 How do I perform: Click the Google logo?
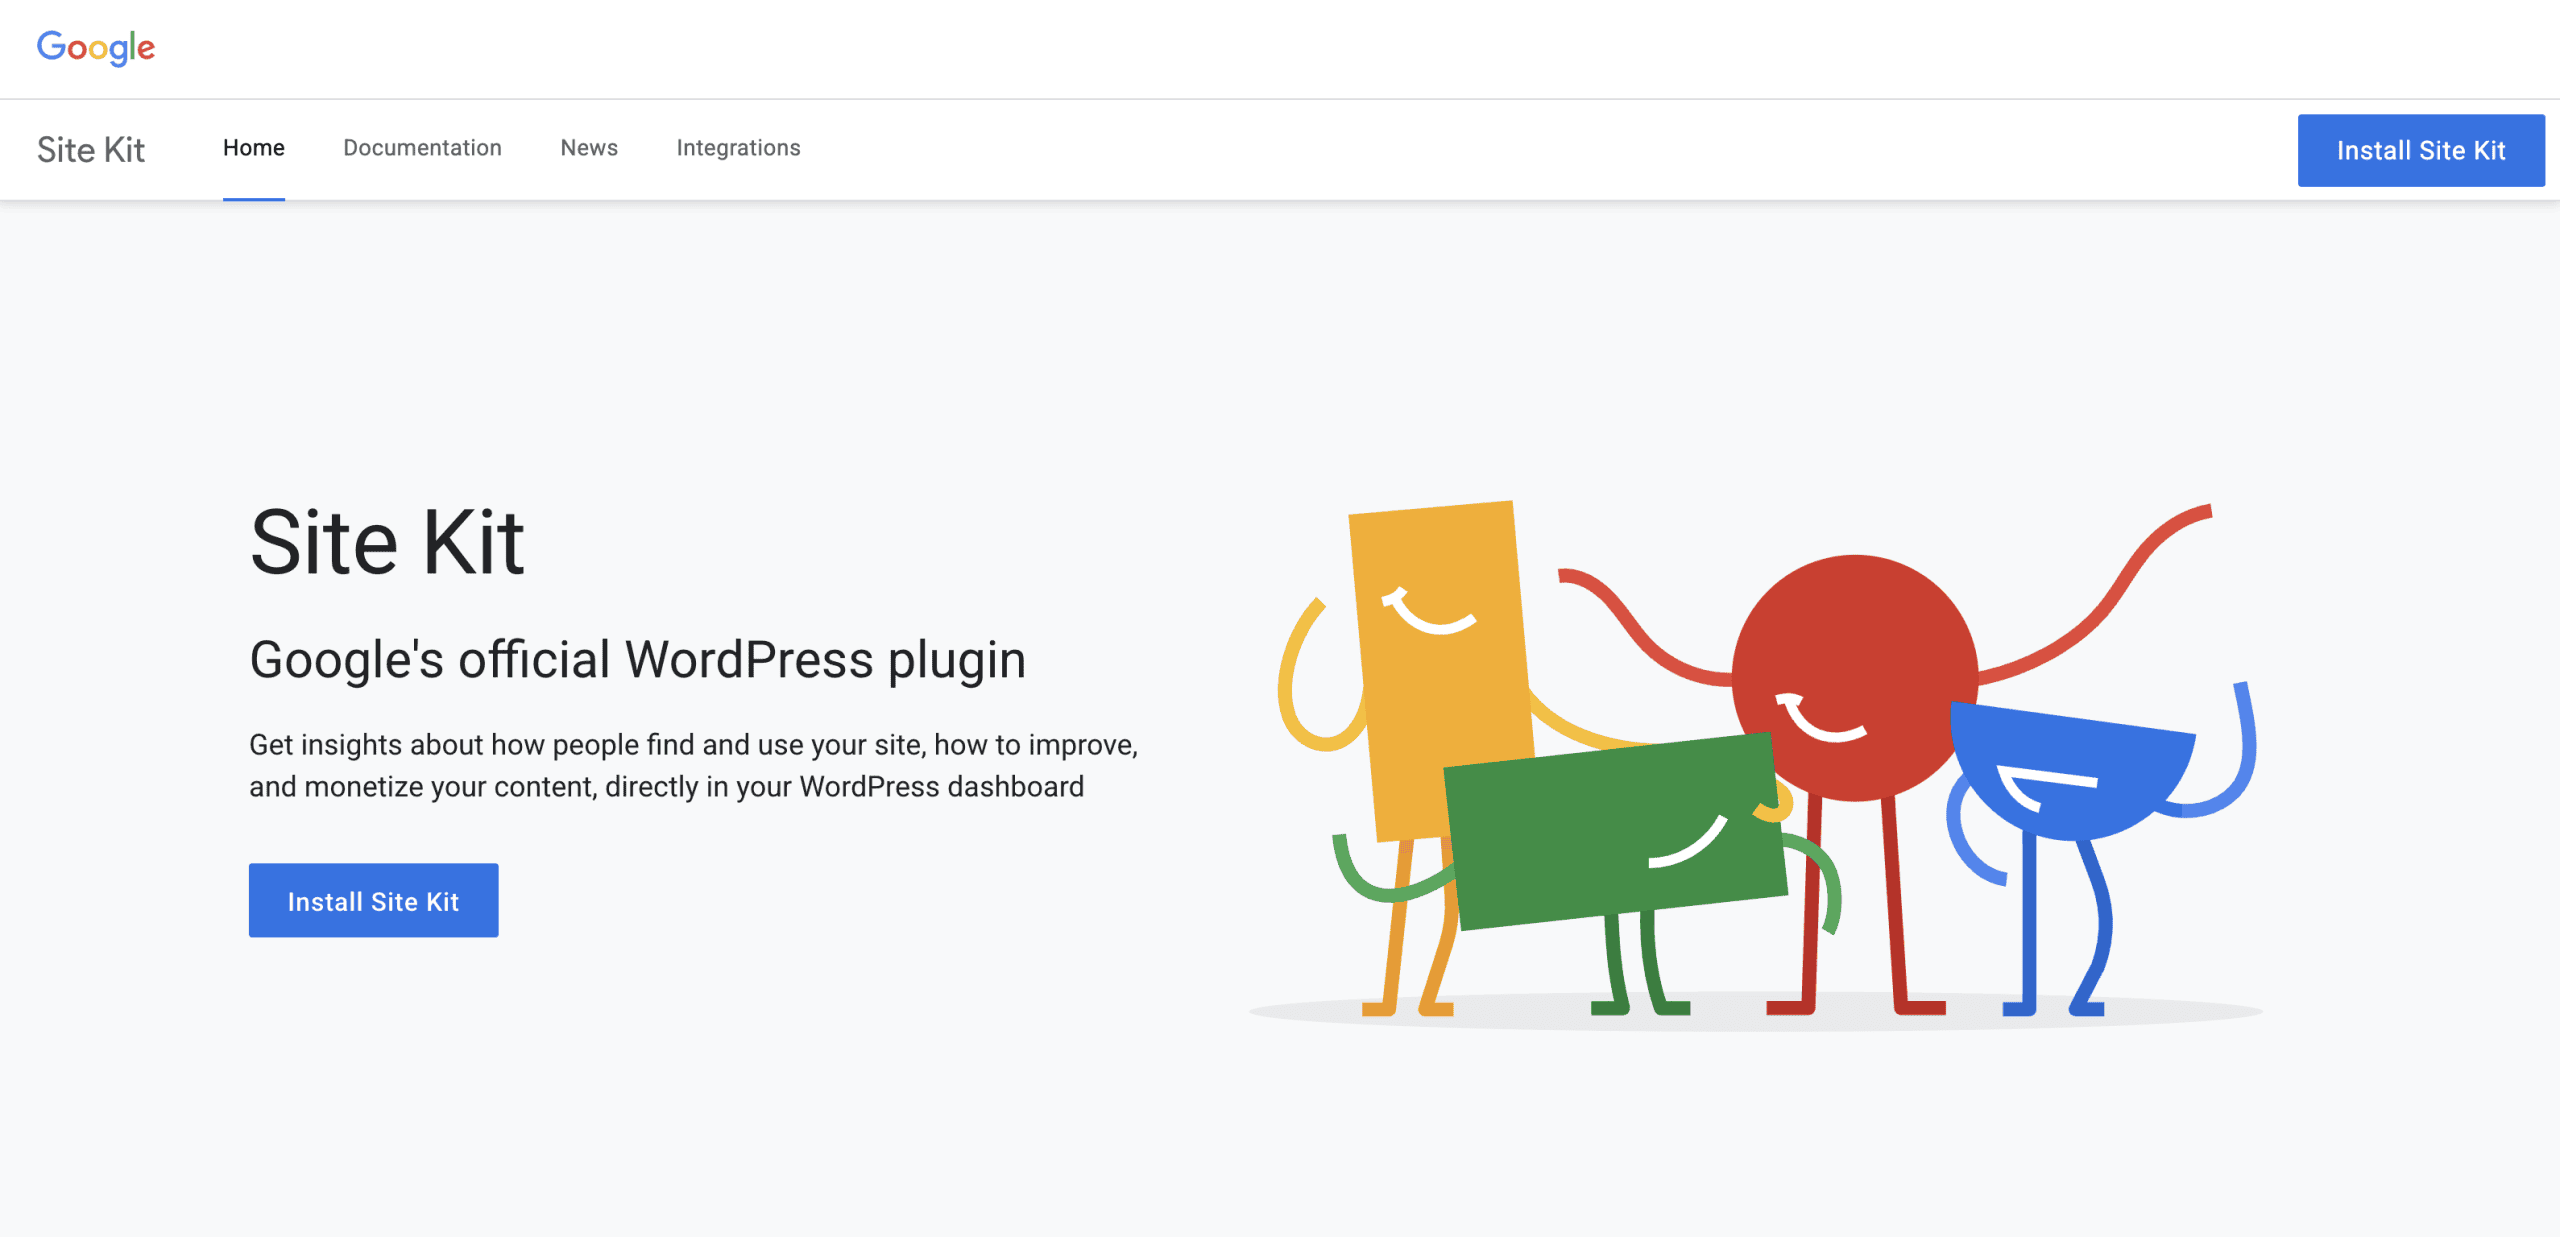[x=96, y=47]
